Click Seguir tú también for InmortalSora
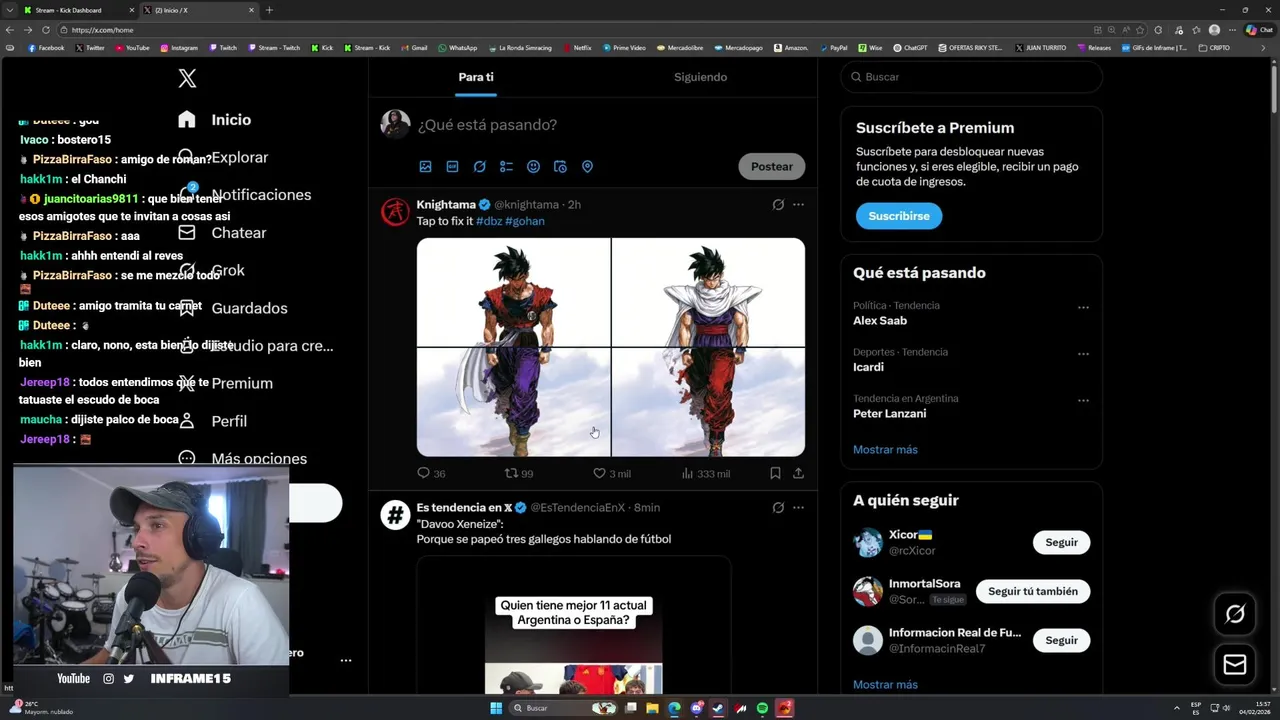The image size is (1280, 720). 1033,591
